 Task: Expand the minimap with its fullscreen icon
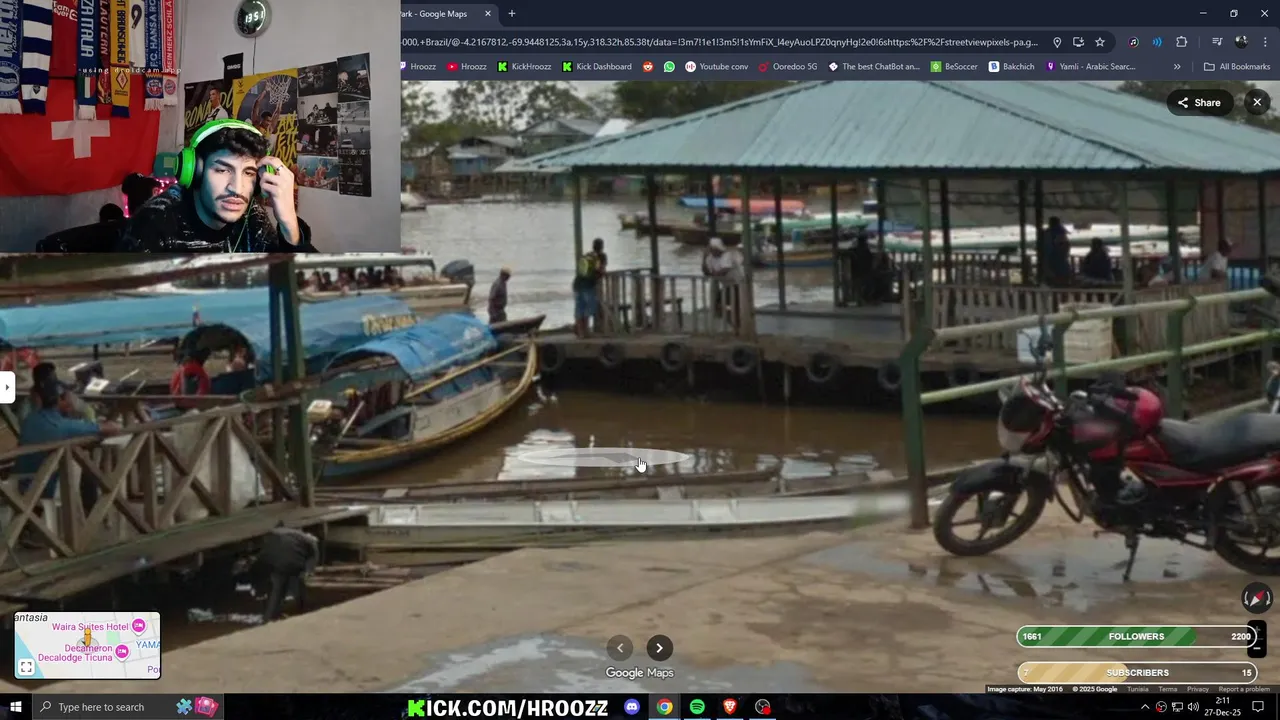tap(26, 667)
